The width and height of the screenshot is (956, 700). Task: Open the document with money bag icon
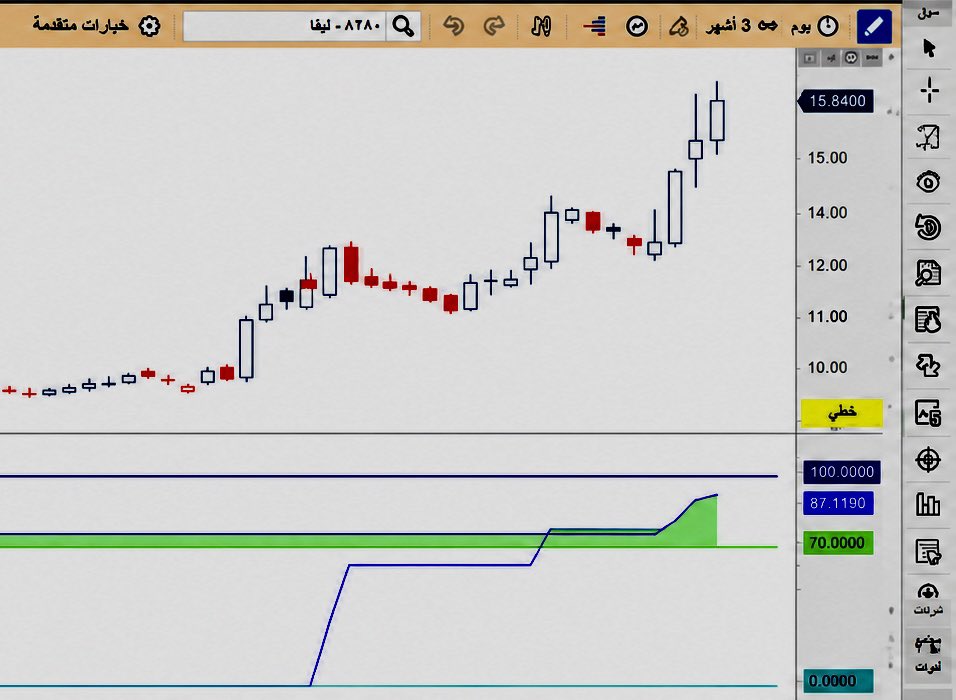928,320
